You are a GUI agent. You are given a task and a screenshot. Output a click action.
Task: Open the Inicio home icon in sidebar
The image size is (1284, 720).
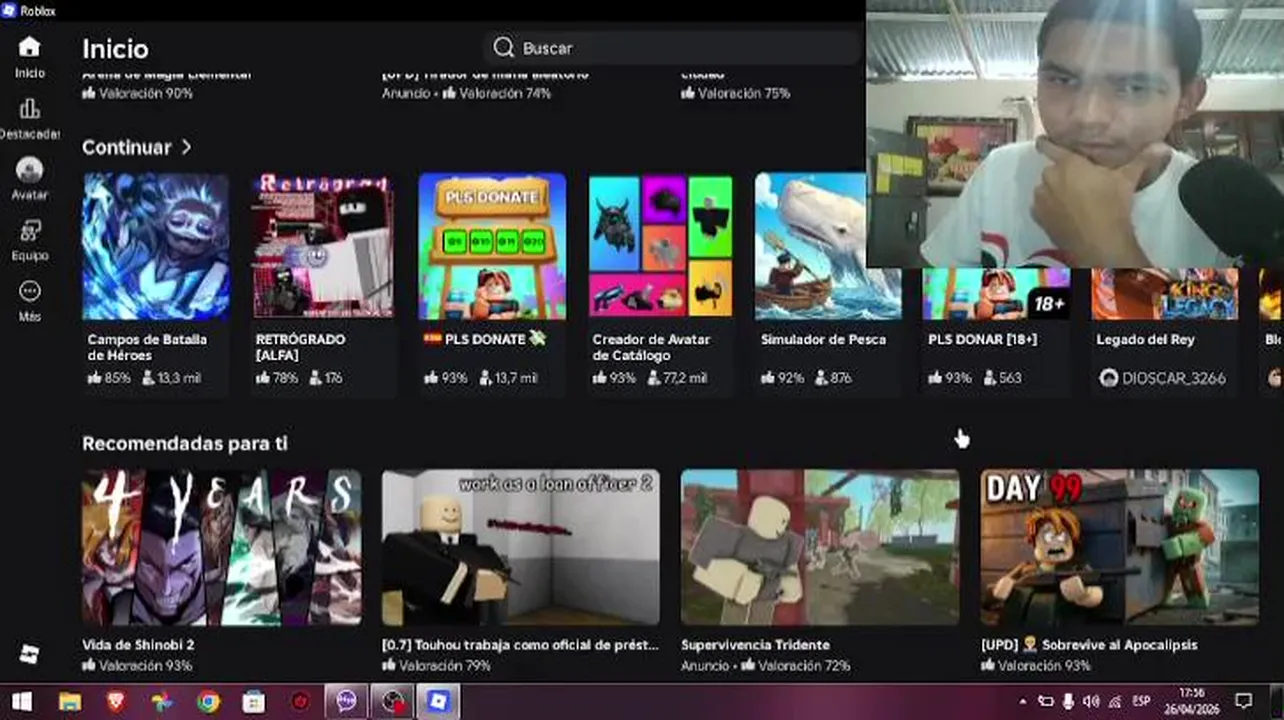point(30,47)
